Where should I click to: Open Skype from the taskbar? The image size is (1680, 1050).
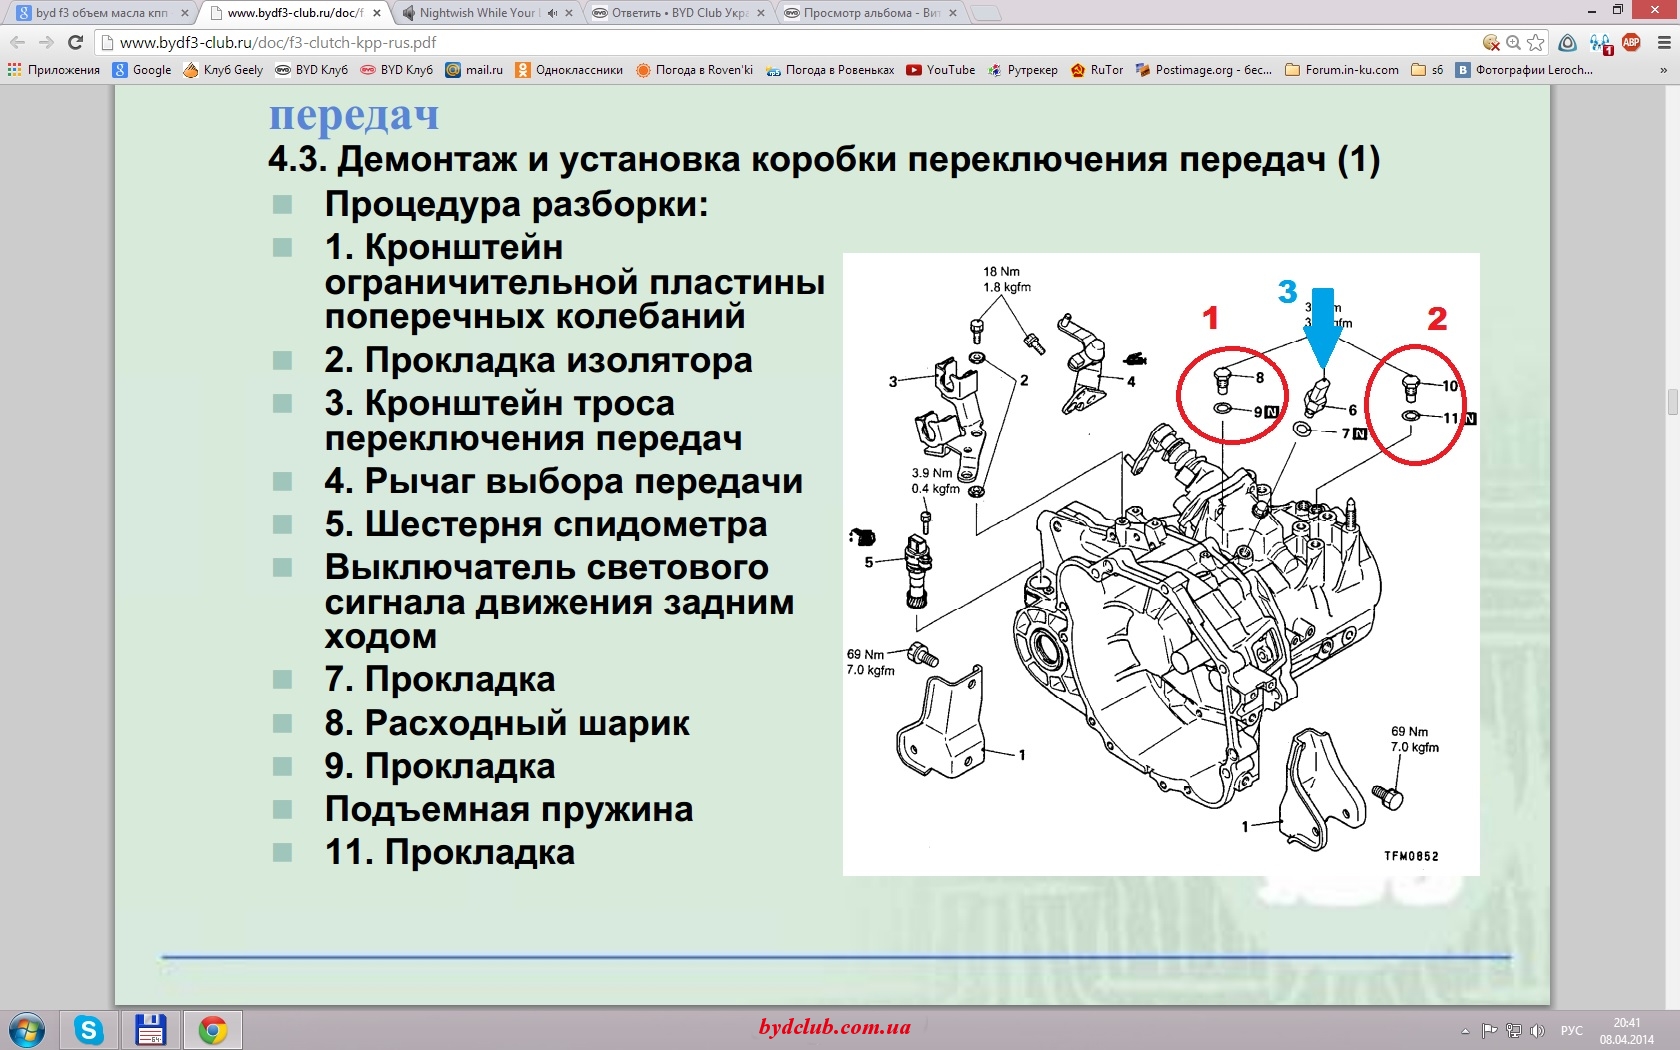(89, 1029)
